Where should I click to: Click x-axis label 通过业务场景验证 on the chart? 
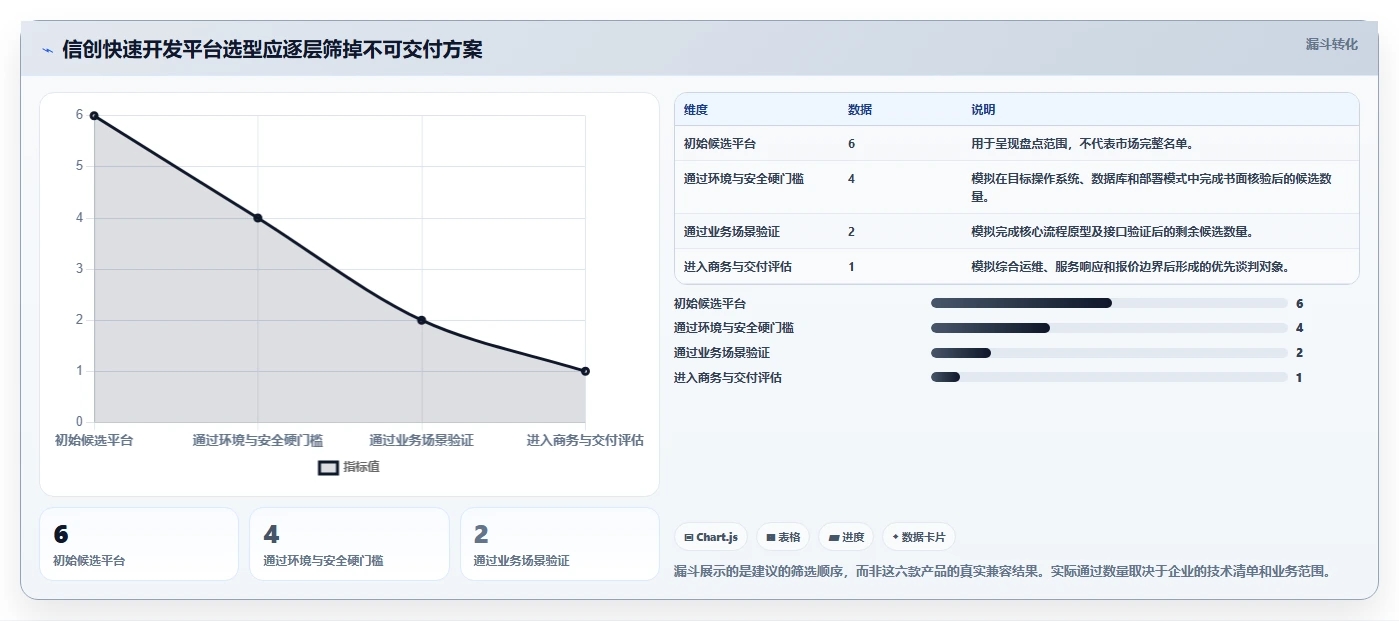tap(421, 440)
